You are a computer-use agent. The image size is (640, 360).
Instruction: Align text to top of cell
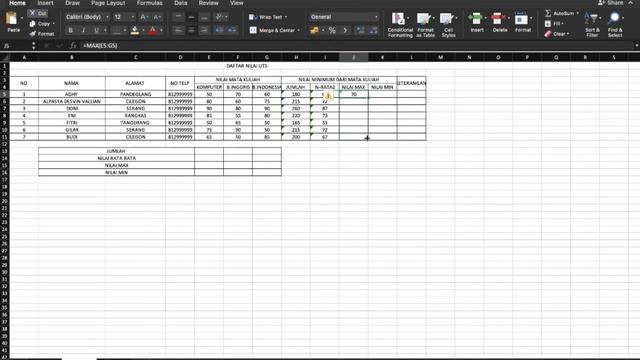point(178,17)
